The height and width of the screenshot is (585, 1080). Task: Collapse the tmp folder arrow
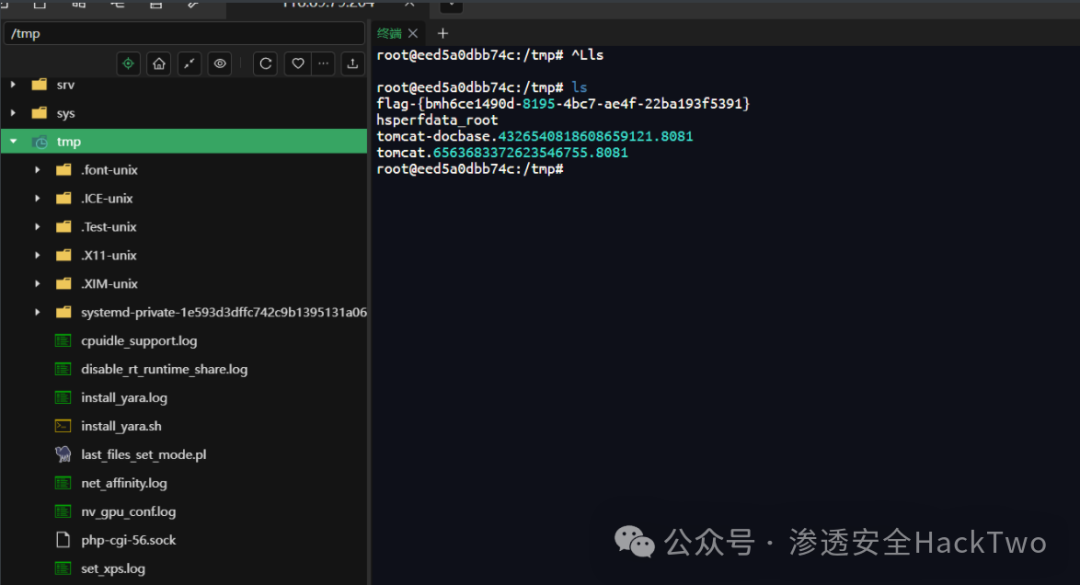[13, 141]
